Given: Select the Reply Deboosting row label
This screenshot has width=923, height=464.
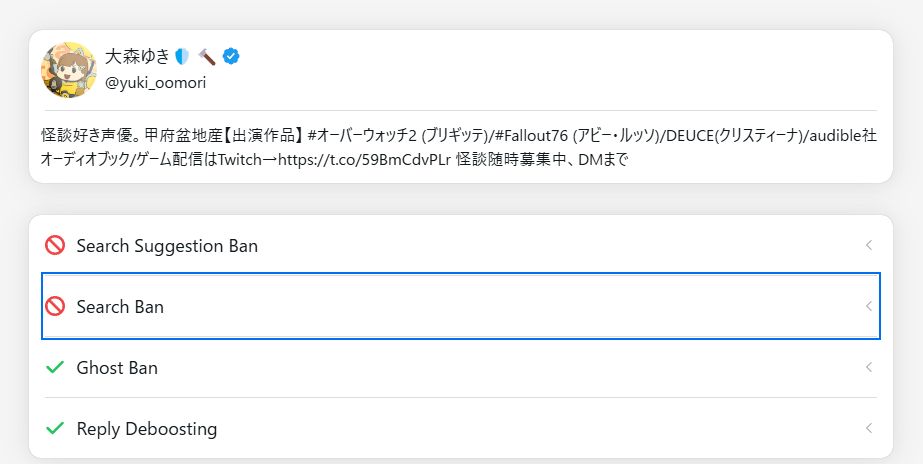Looking at the screenshot, I should click(147, 429).
